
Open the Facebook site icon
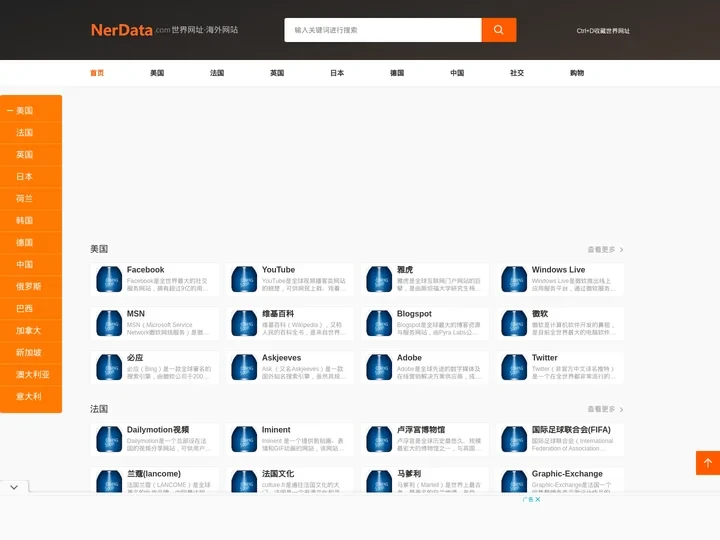109,279
